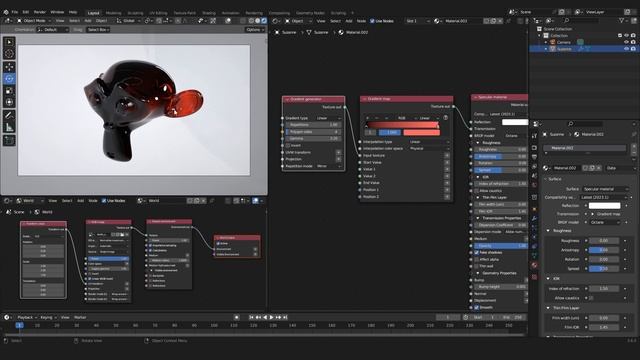The height and width of the screenshot is (360, 640).
Task: Open the BRDF model Octane dropdown in Properties
Action: pos(605,222)
